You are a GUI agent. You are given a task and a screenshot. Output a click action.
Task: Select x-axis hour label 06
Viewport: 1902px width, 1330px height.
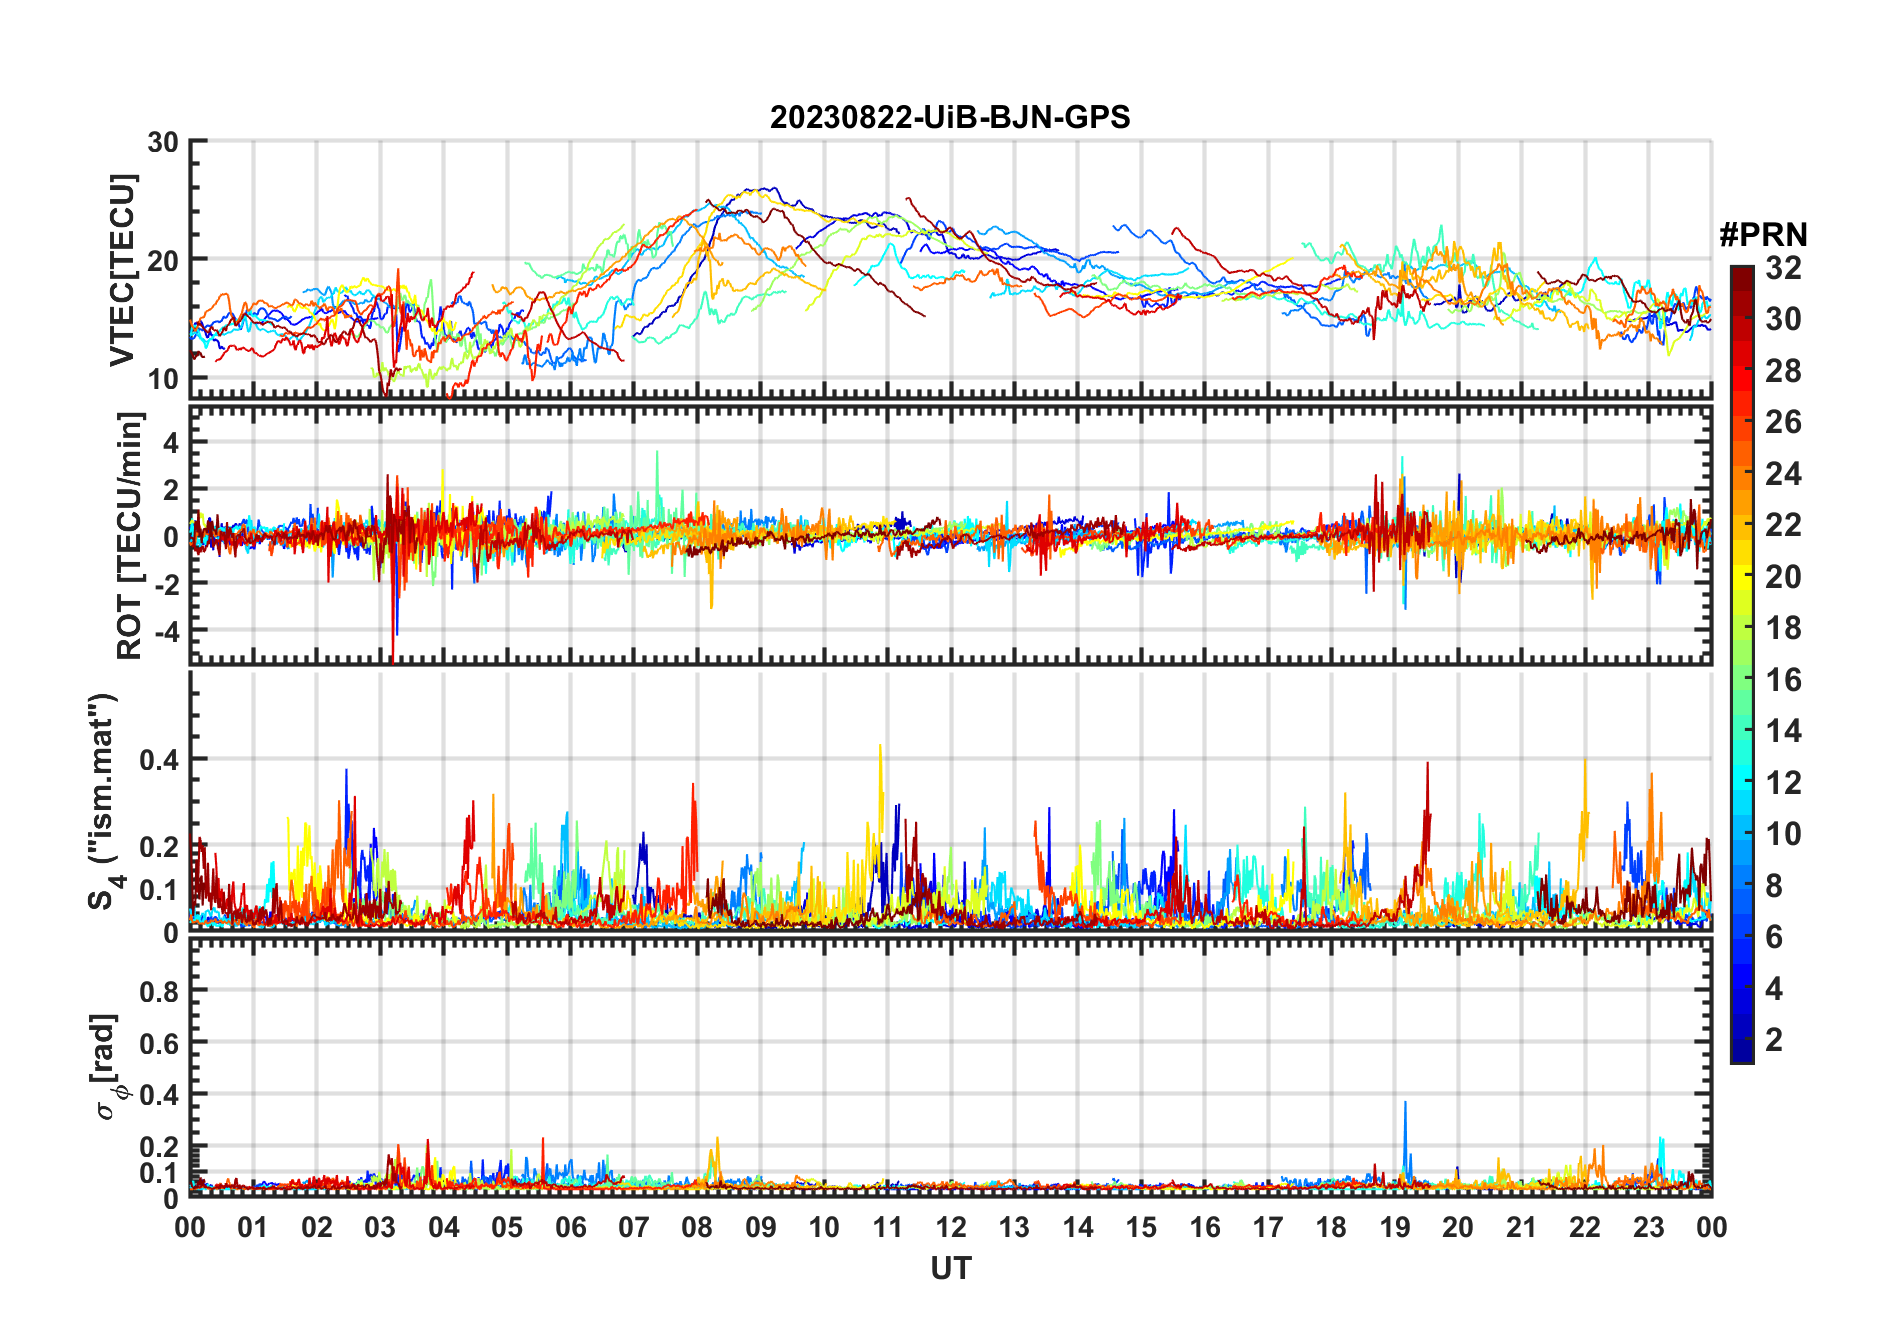coord(570,1227)
